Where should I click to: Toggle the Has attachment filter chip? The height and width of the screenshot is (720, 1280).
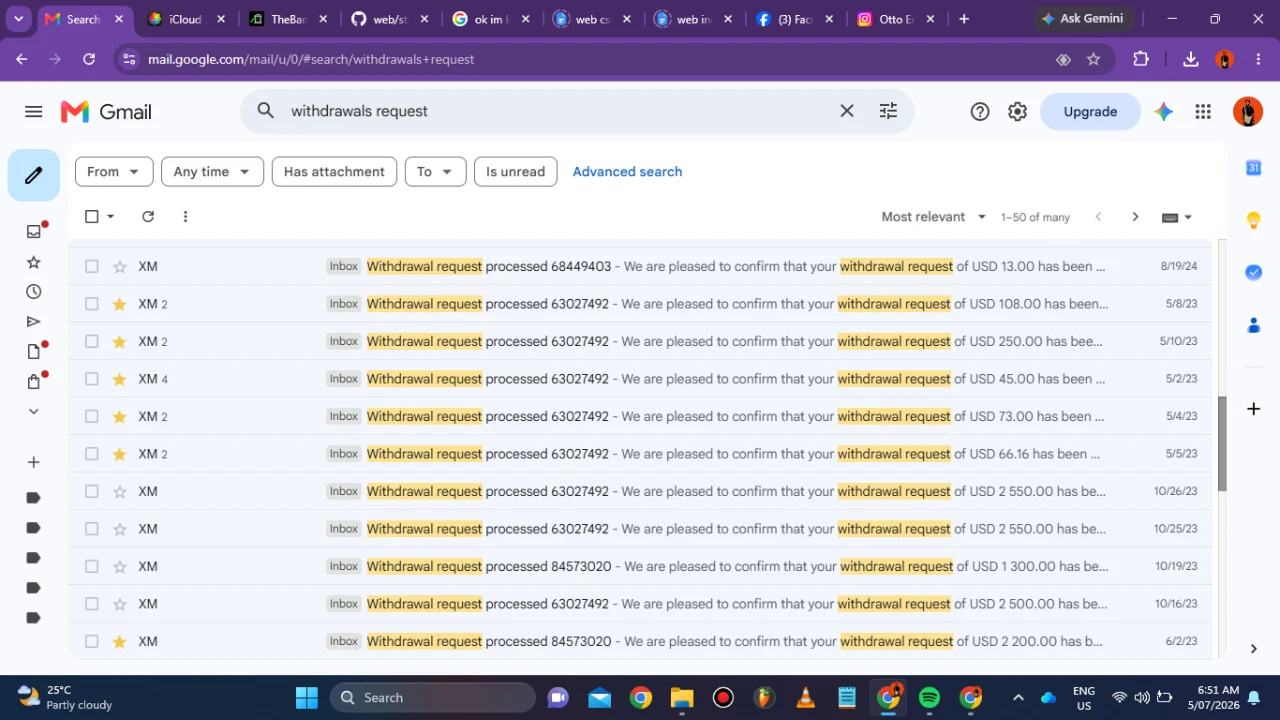pyautogui.click(x=334, y=171)
